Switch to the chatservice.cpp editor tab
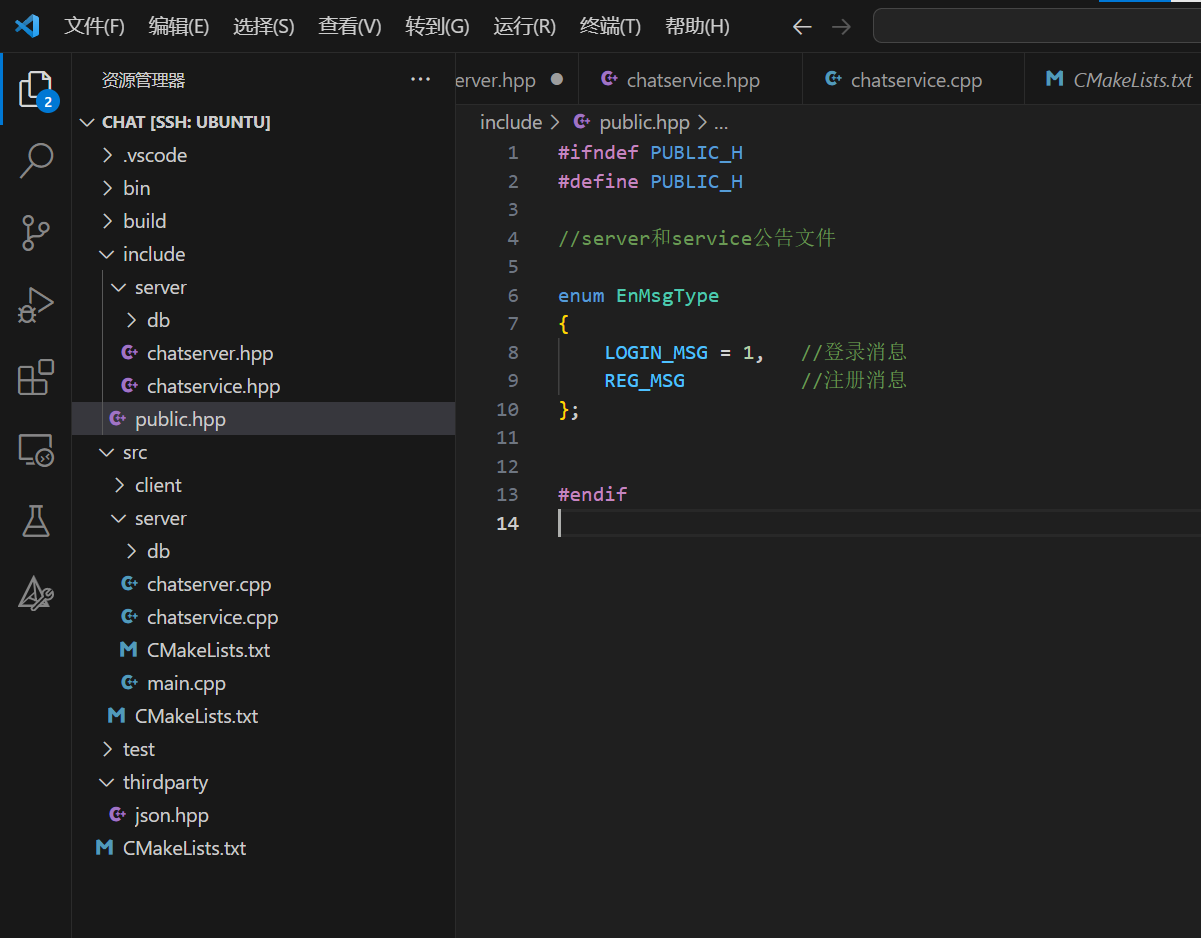 (915, 80)
